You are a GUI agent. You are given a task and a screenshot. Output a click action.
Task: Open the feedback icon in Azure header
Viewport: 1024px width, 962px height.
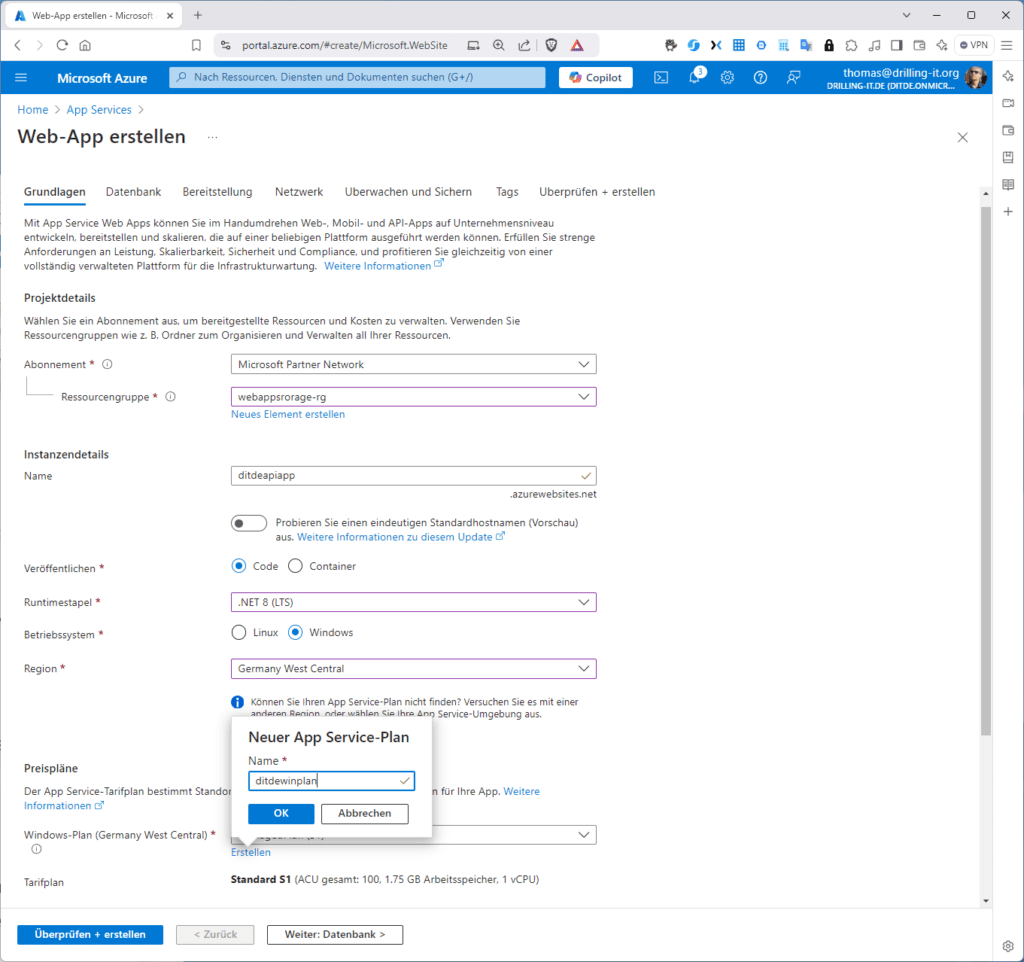793,78
